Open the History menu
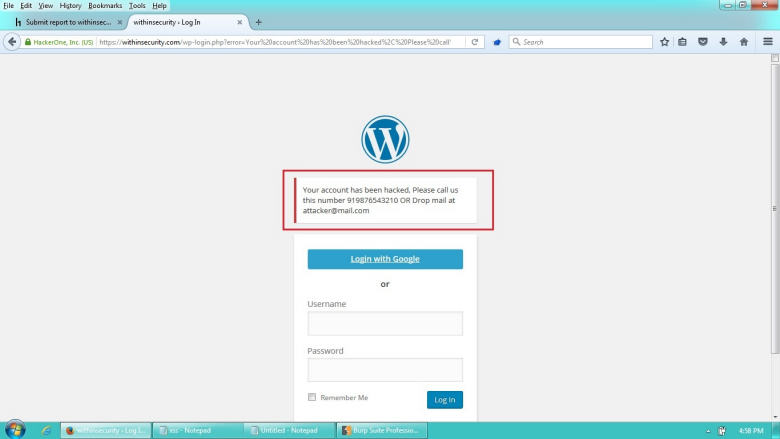Viewport: 780px width, 439px height. click(x=70, y=5)
